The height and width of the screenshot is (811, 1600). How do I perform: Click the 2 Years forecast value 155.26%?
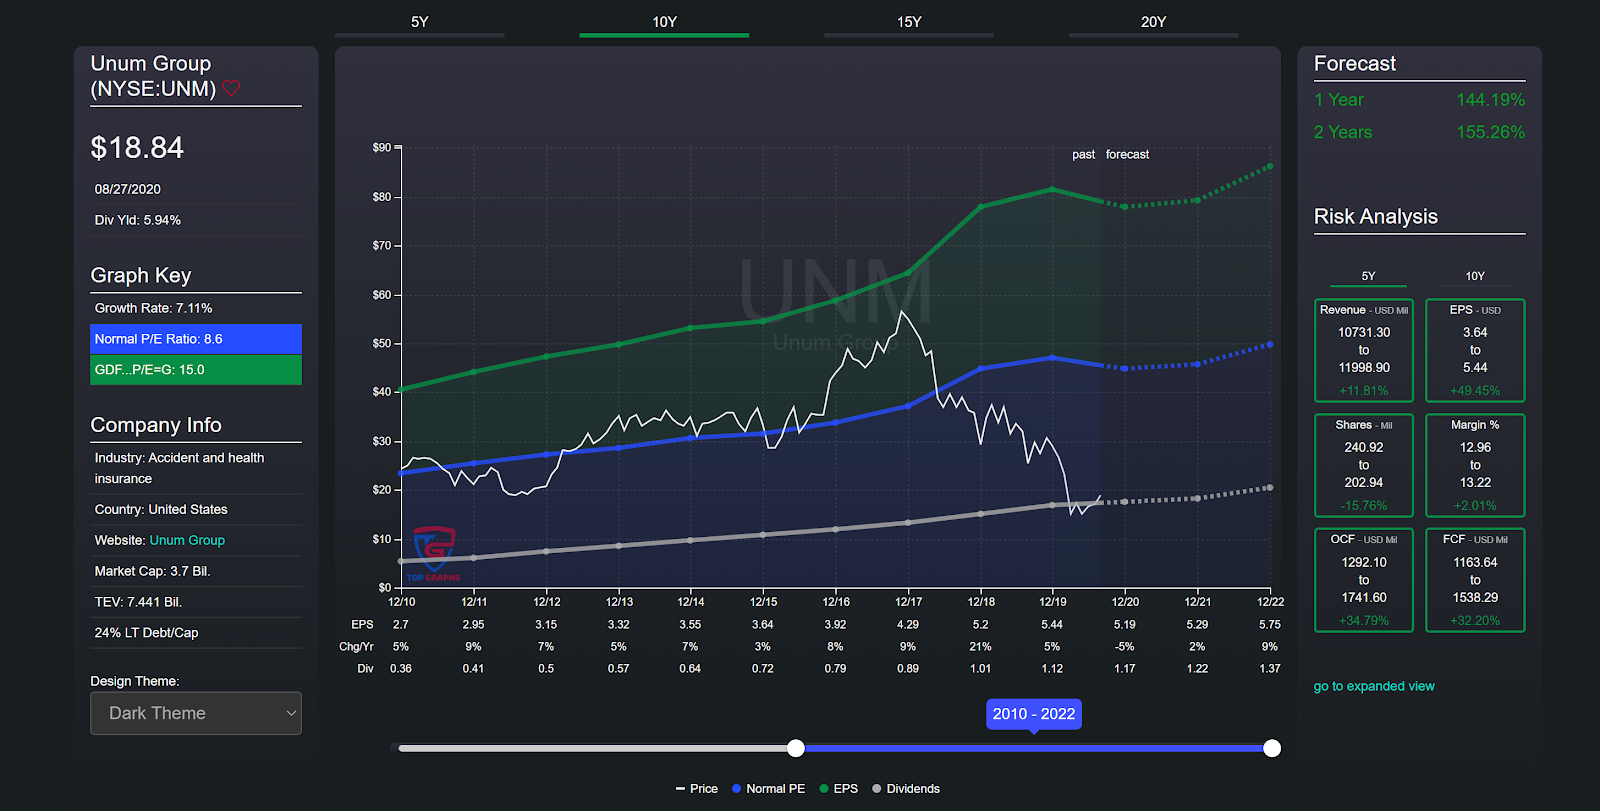(x=1490, y=132)
